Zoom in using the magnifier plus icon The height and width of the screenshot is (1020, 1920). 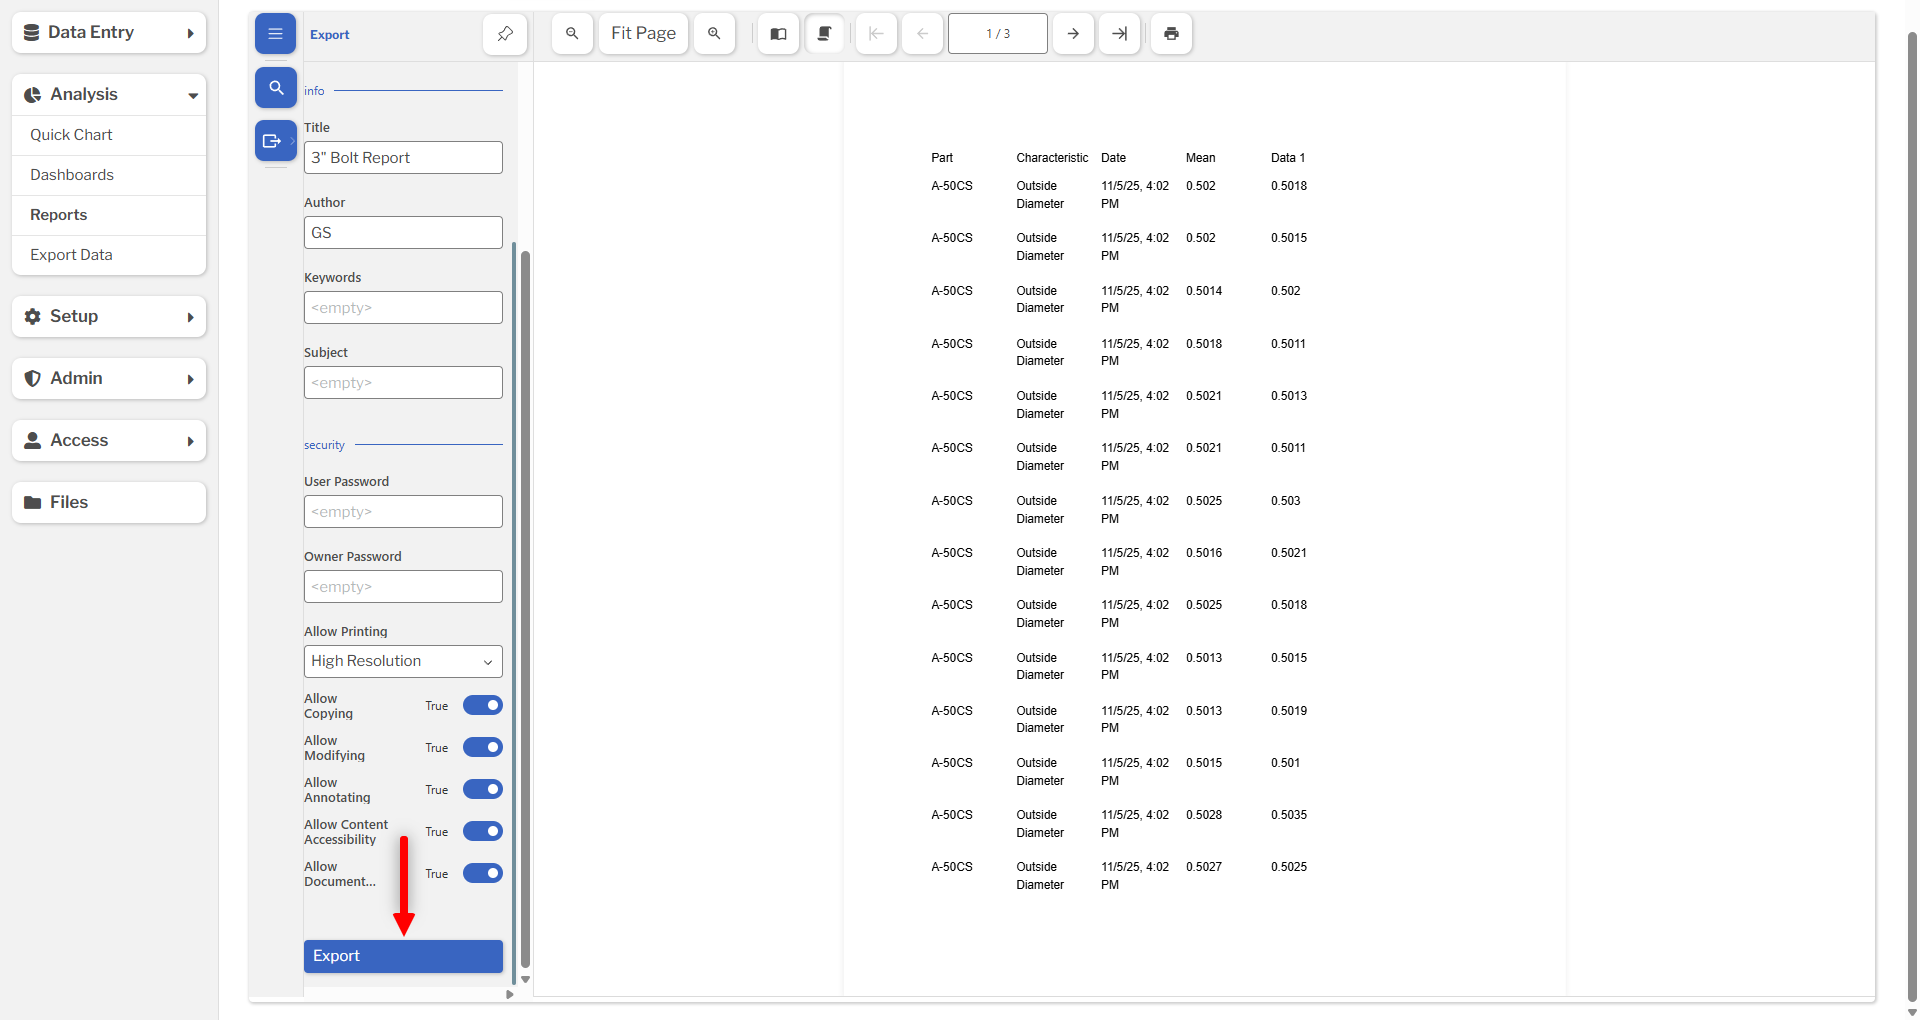click(714, 33)
